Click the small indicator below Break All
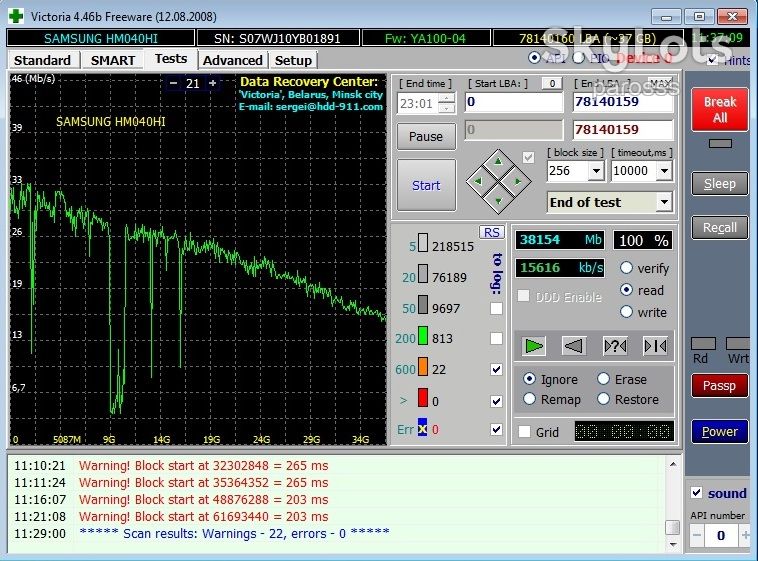758x561 pixels. point(720,144)
